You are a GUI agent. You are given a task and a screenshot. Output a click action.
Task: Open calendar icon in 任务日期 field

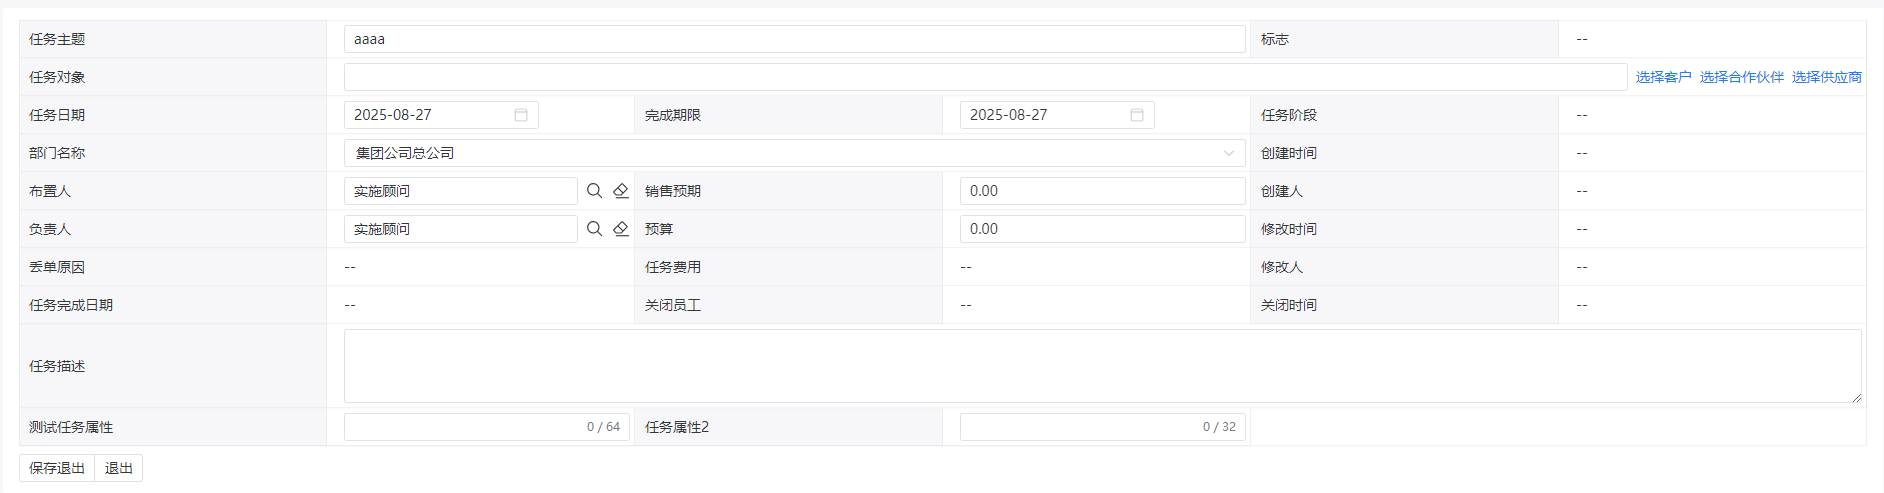click(521, 115)
